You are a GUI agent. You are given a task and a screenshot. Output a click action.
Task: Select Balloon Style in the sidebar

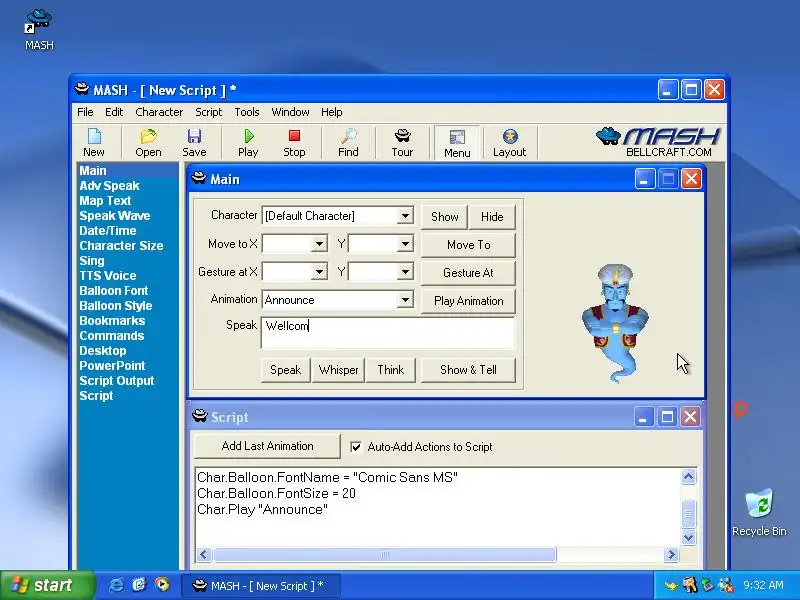click(x=116, y=306)
